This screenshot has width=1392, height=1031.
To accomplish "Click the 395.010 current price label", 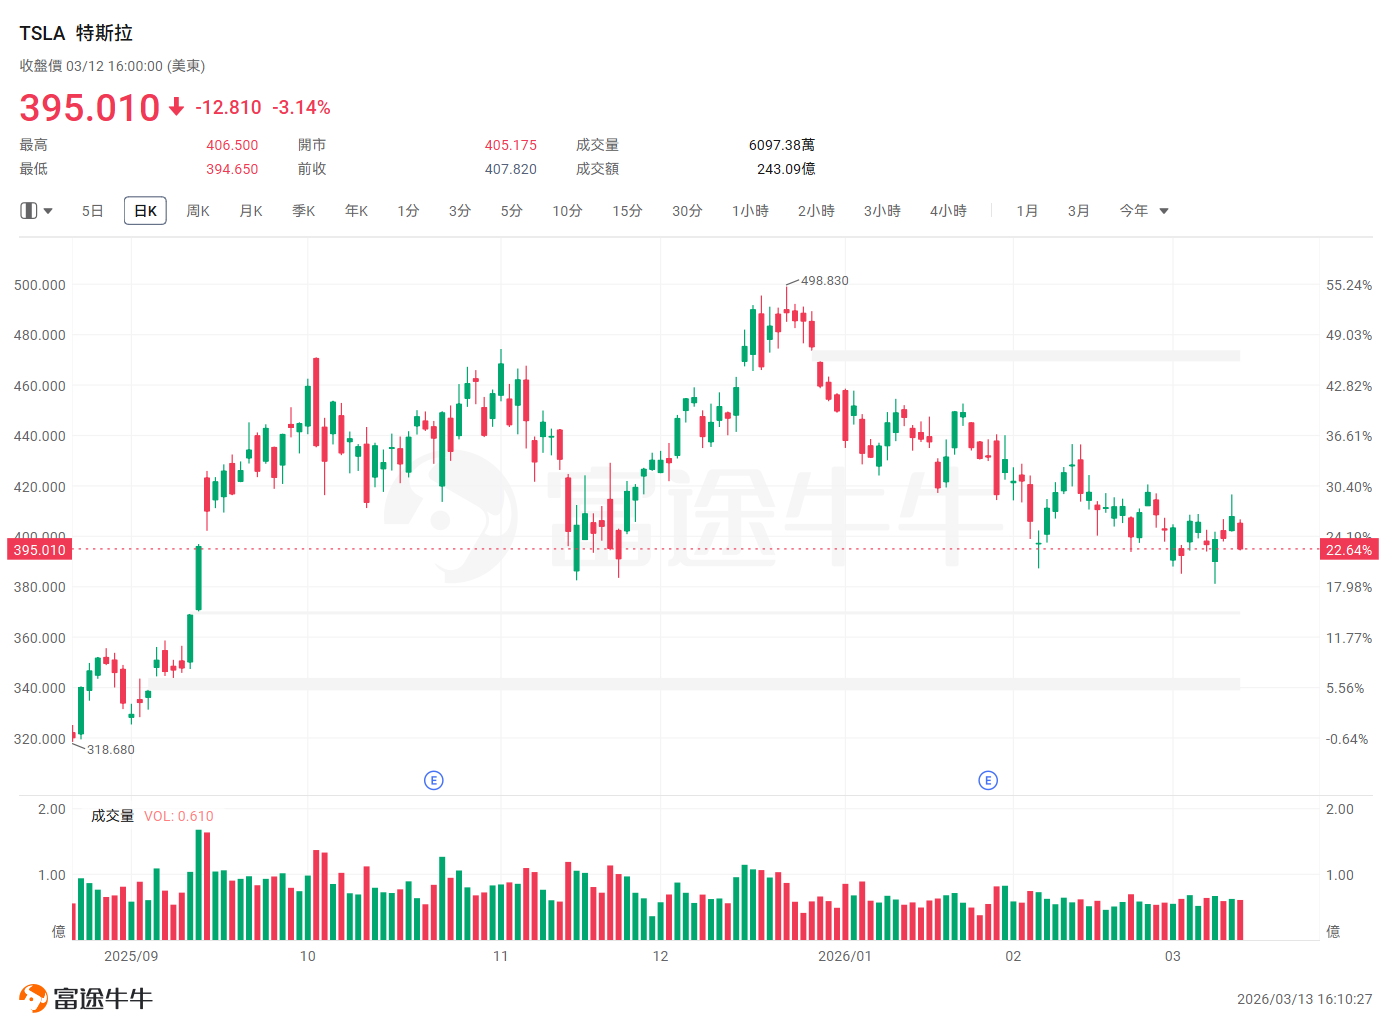I will (x=40, y=550).
